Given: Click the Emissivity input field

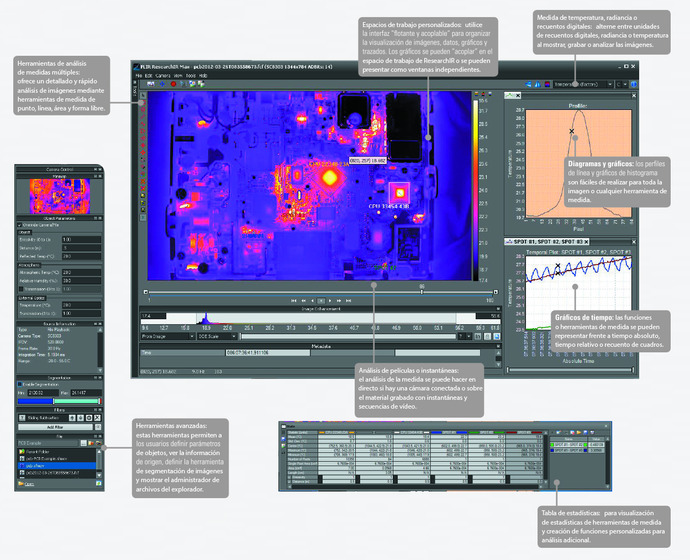Looking at the screenshot, I should [x=81, y=239].
